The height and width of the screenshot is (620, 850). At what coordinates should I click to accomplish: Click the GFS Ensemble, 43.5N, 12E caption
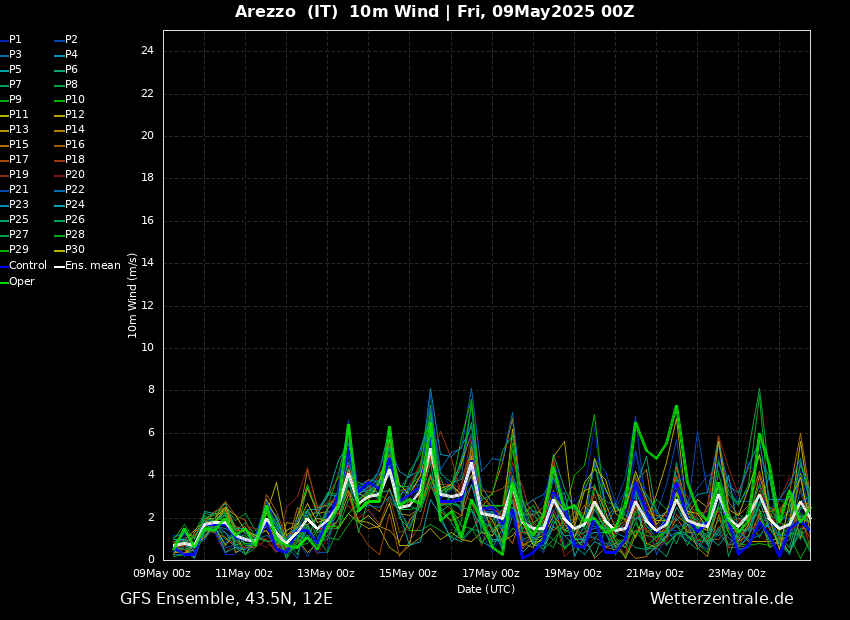point(226,599)
